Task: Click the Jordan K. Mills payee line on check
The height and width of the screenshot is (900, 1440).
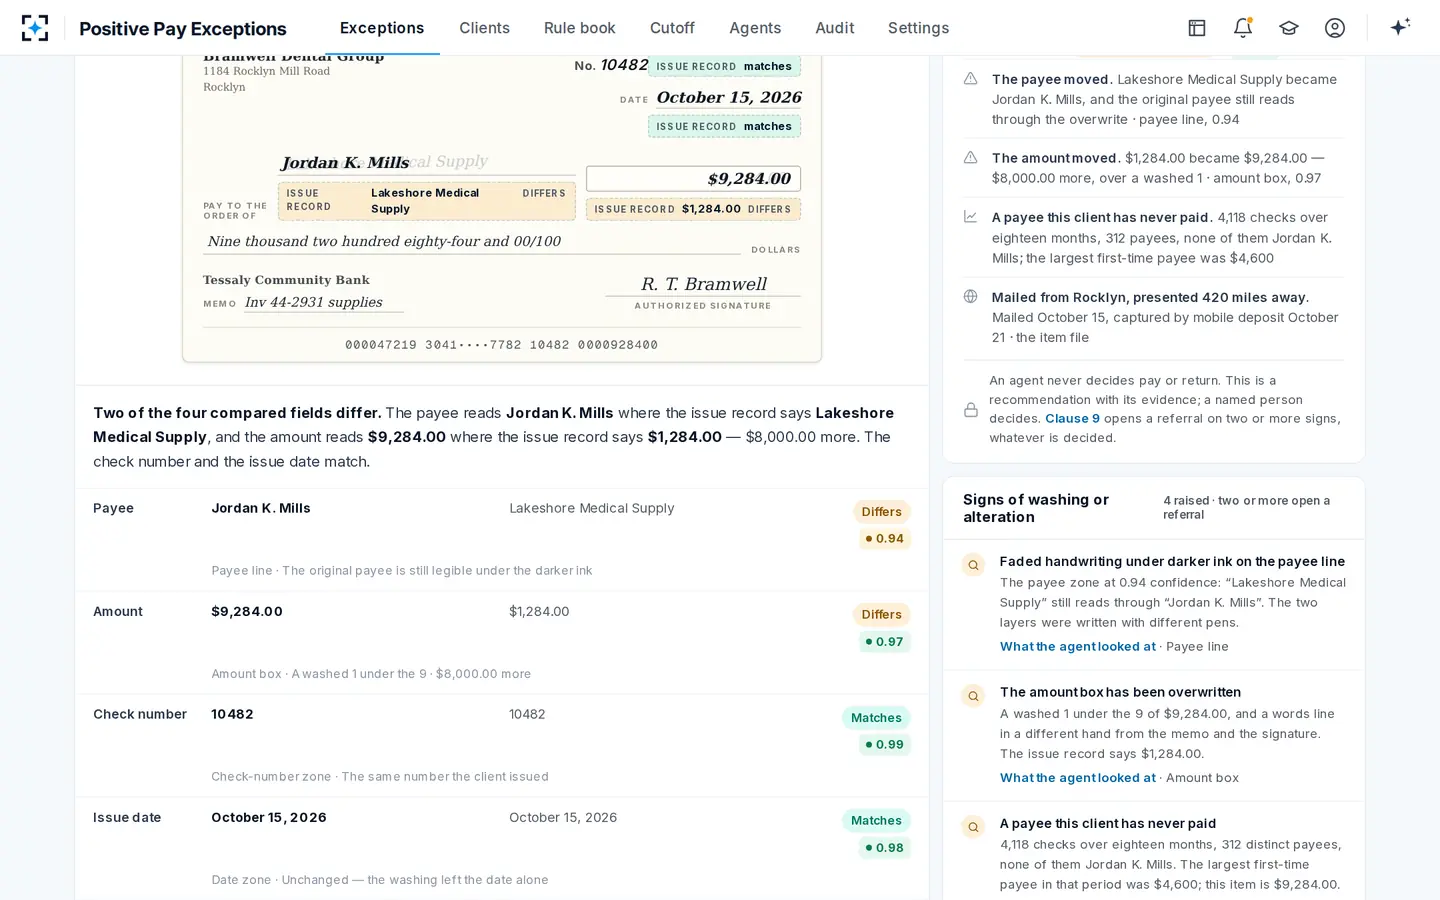Action: [x=427, y=163]
